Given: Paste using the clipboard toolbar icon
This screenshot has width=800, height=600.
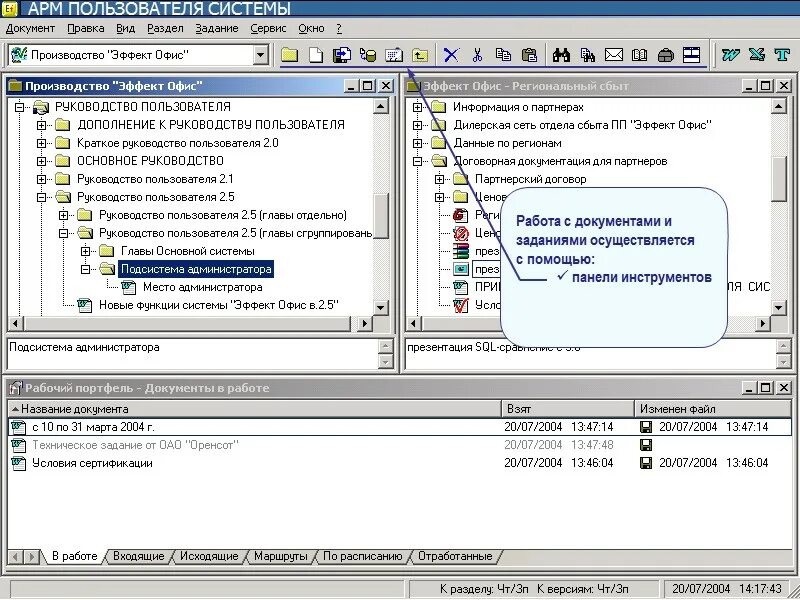Looking at the screenshot, I should 530,55.
